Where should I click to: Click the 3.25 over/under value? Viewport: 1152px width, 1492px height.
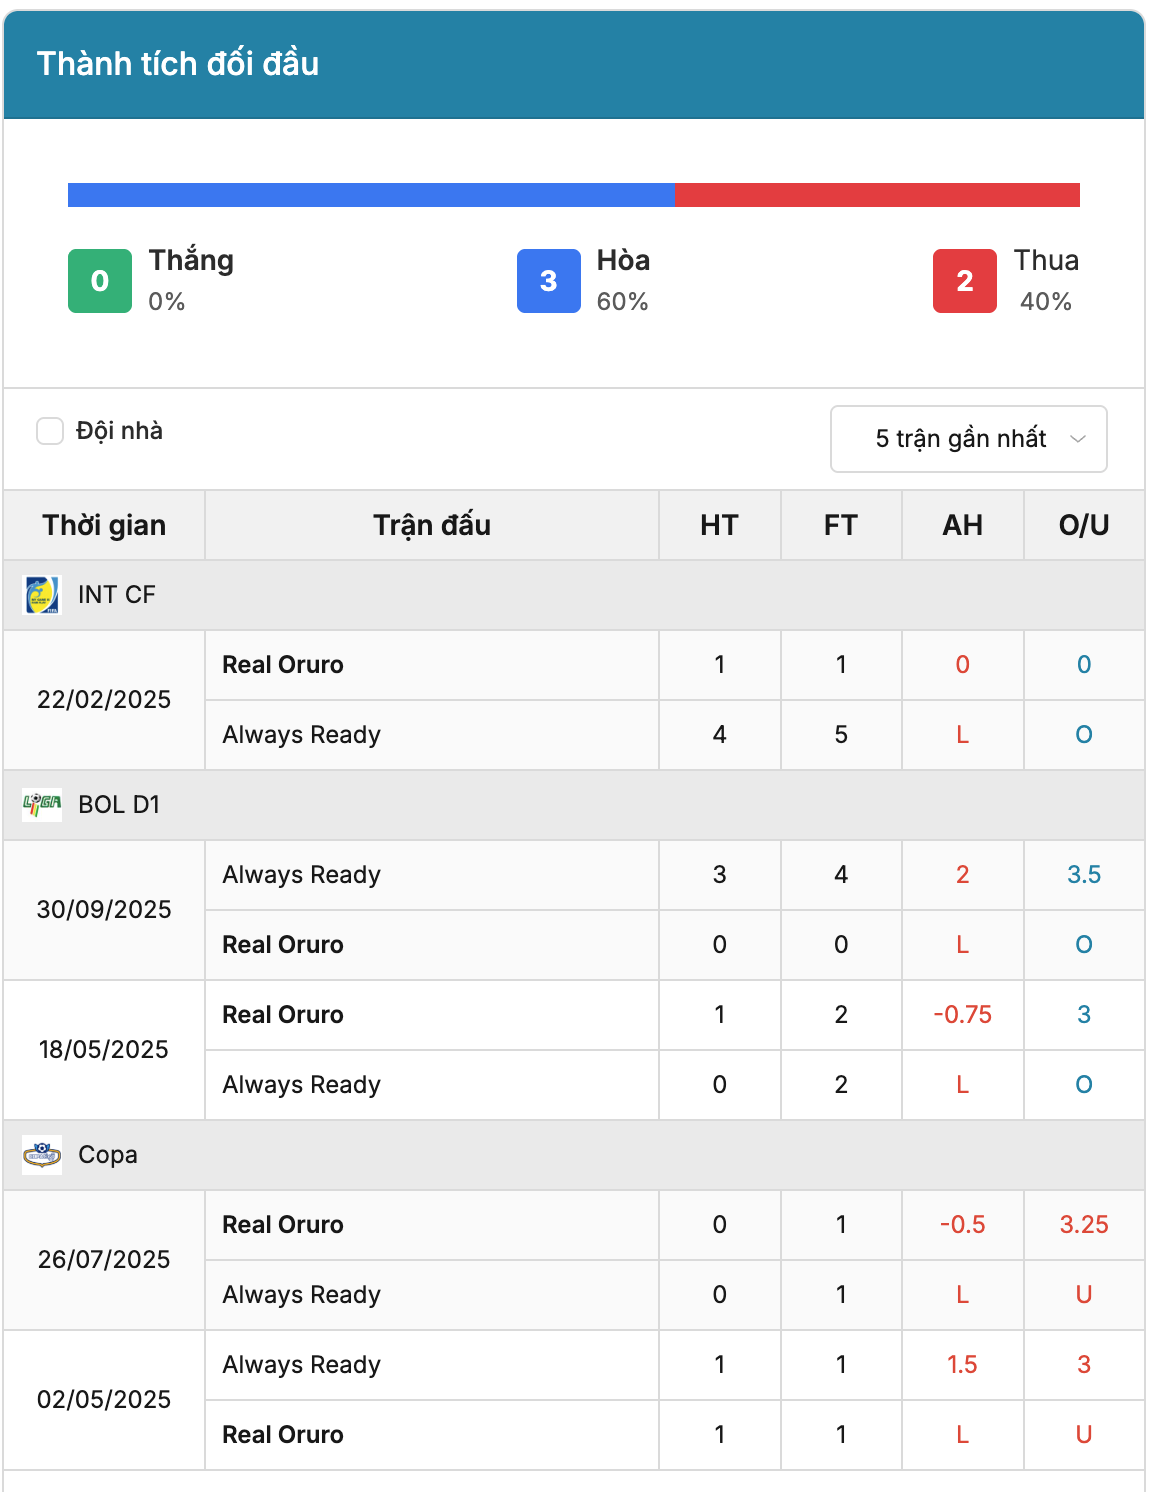pos(1084,1225)
